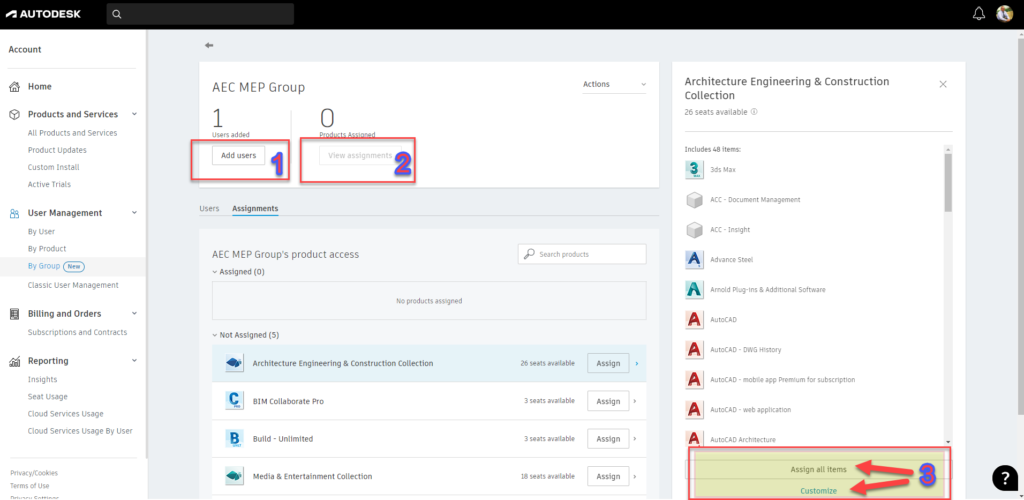Screen dimensions: 1024x500
Task: Click the top Autodesk search box
Action: point(200,14)
